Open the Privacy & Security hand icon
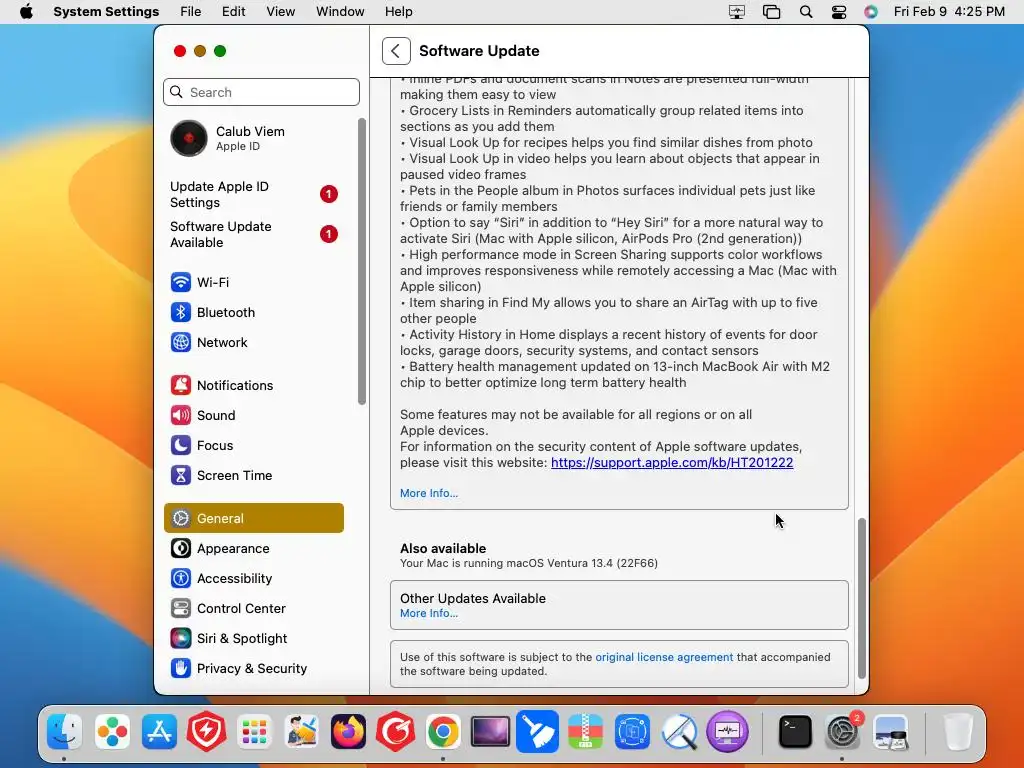The image size is (1024, 768). pos(180,669)
